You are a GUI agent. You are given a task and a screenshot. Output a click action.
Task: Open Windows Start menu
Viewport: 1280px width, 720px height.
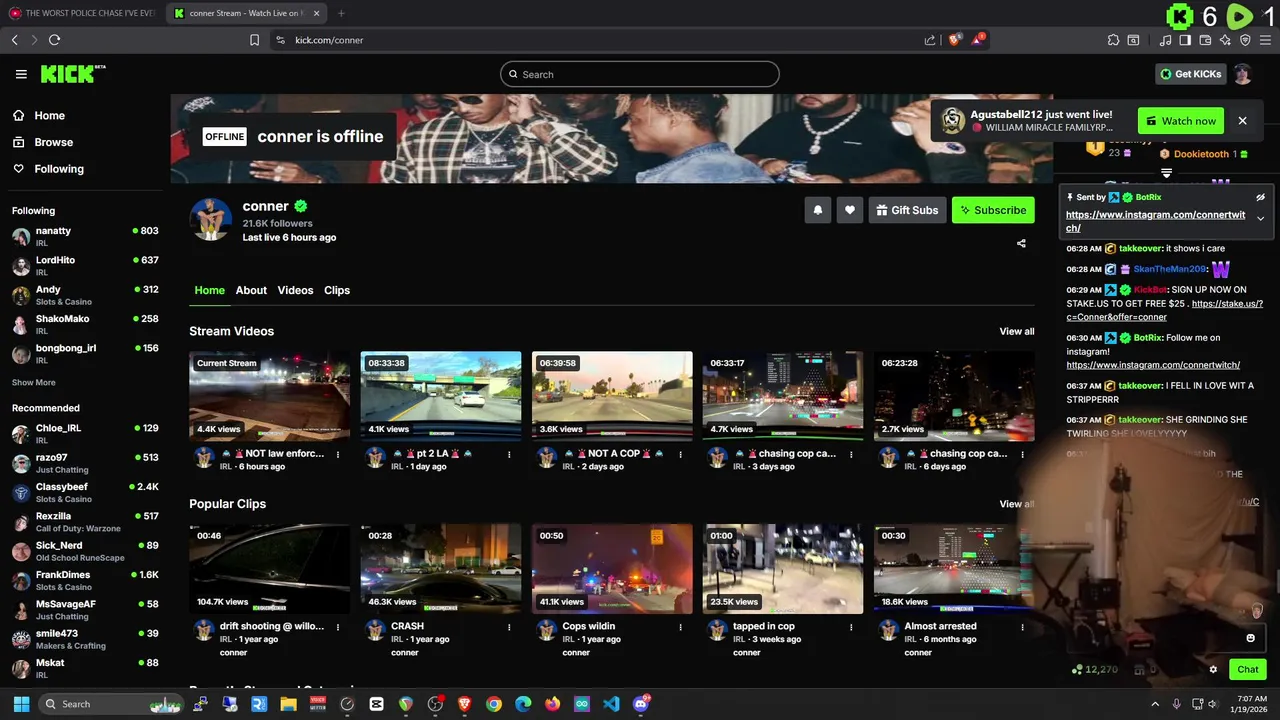point(21,704)
